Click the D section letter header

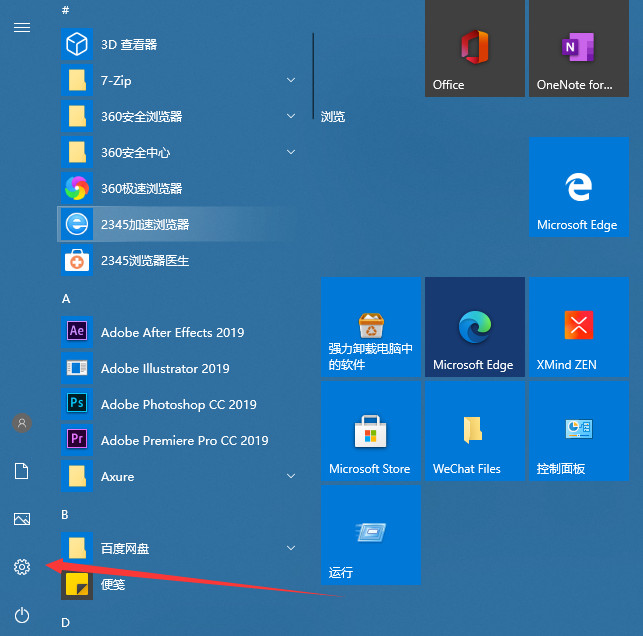pyautogui.click(x=65, y=623)
